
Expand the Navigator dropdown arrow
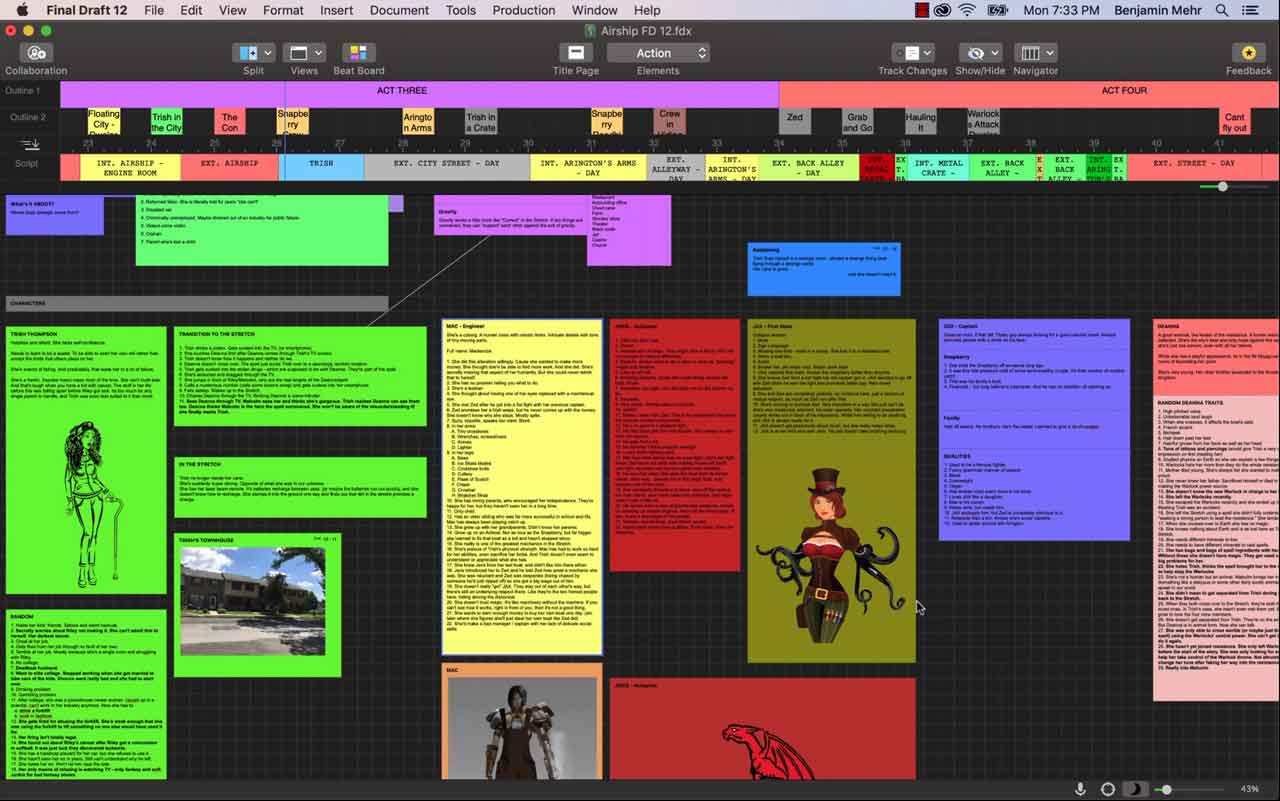[1050, 53]
